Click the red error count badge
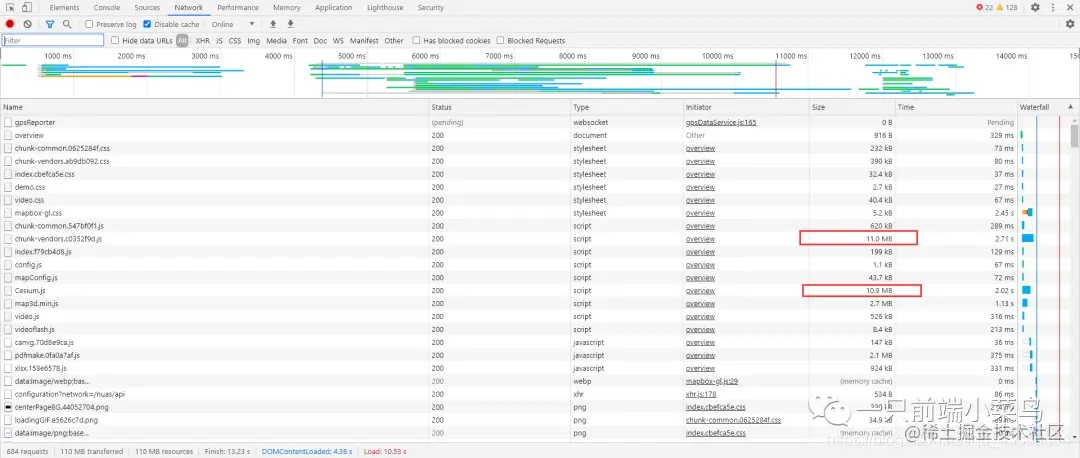 (984, 8)
